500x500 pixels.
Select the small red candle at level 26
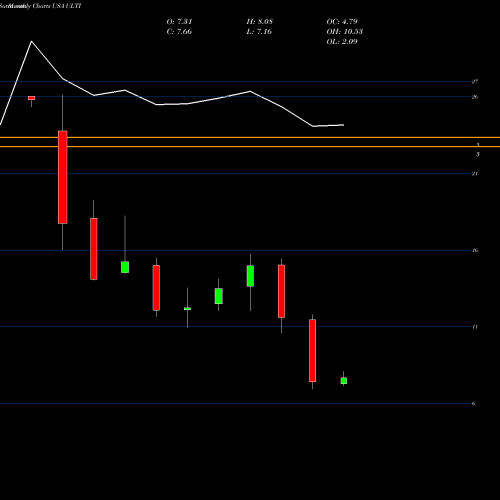coord(31,98)
